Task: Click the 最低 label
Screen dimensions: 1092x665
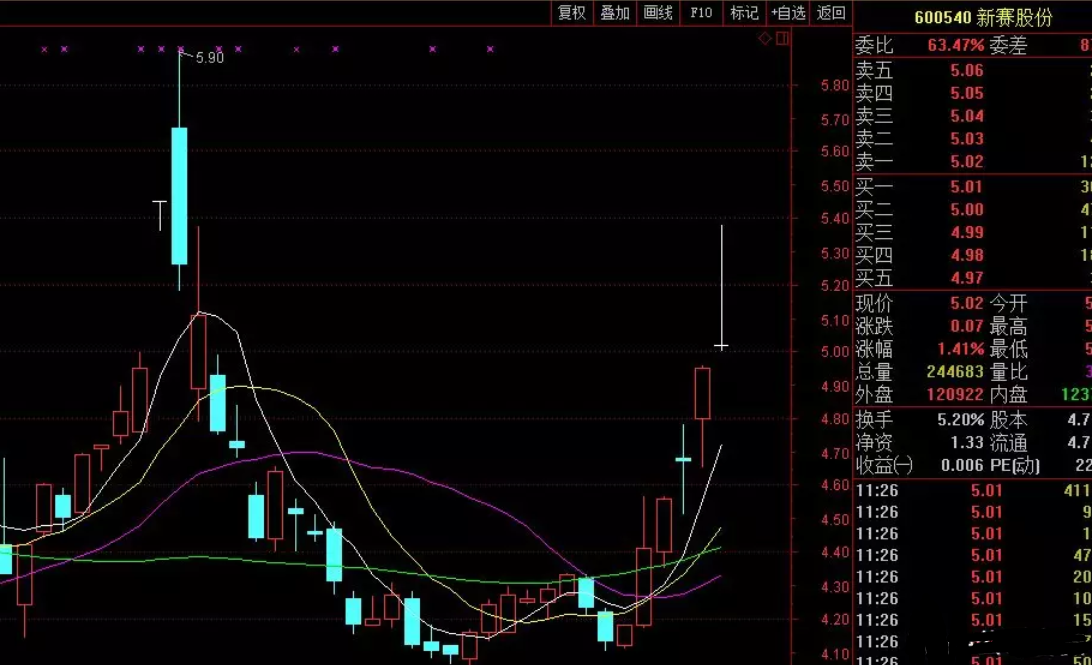Action: [1008, 349]
